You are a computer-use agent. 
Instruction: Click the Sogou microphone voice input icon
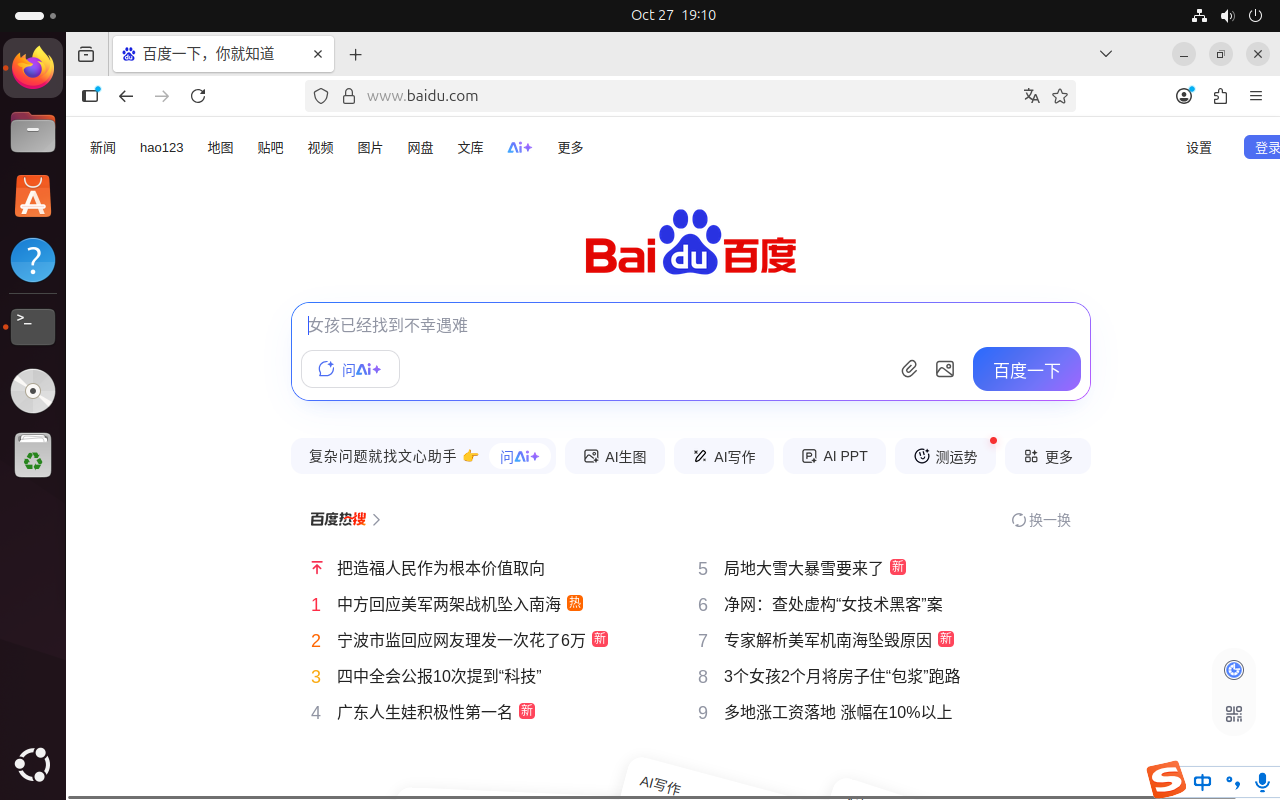[1262, 782]
